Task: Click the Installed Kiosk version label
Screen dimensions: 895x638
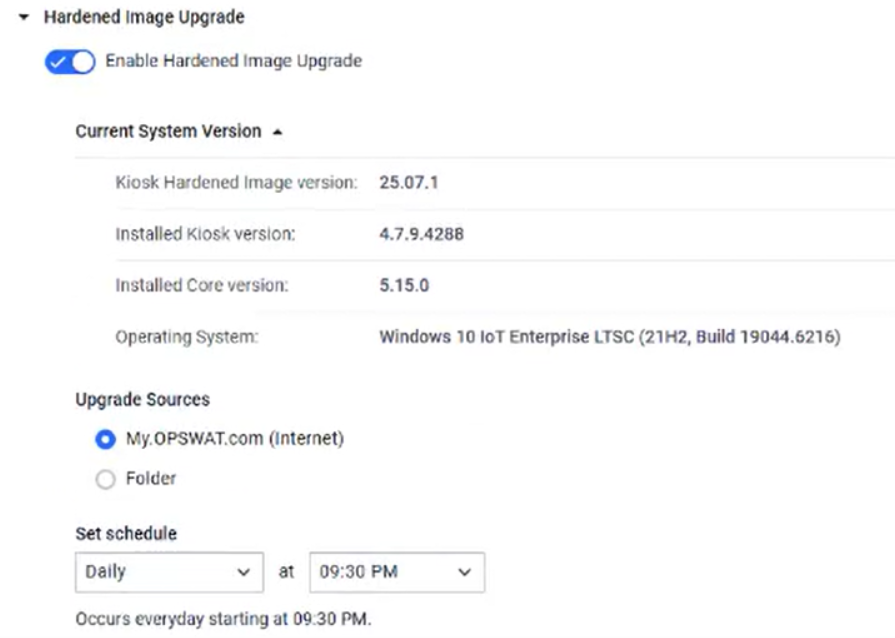Action: pos(205,234)
